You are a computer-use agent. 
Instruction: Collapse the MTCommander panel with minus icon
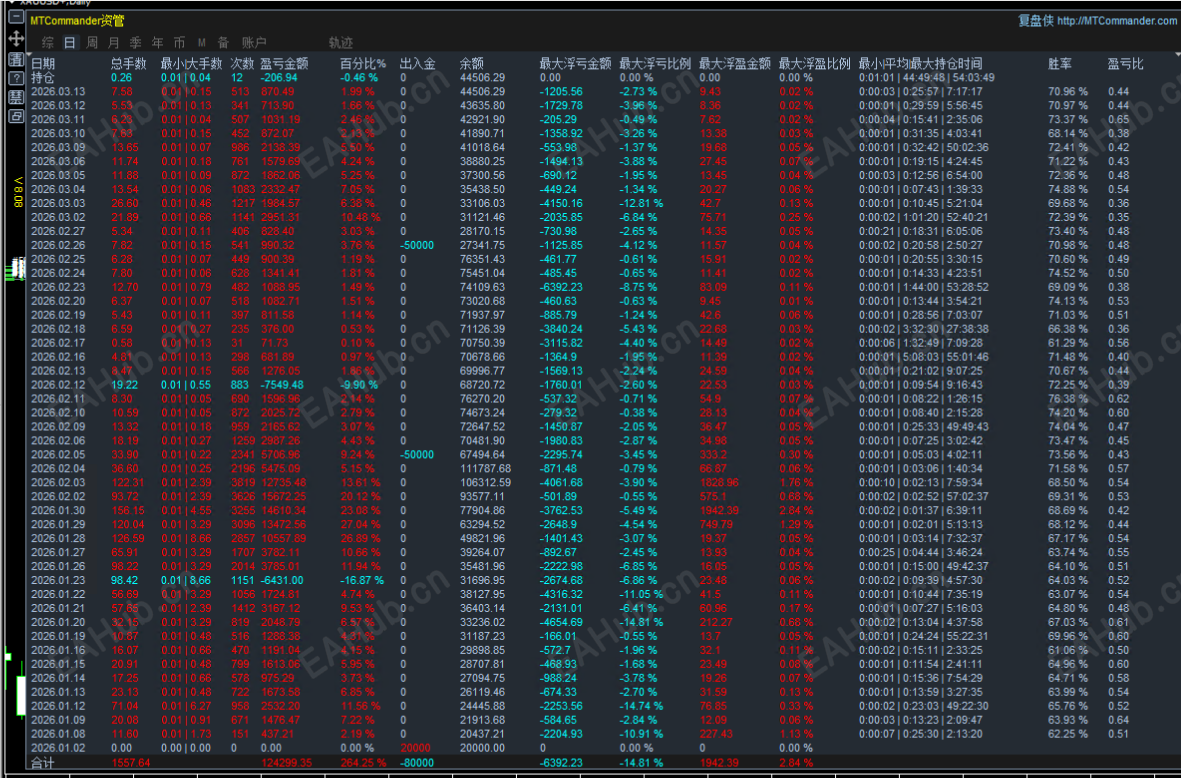[15, 17]
